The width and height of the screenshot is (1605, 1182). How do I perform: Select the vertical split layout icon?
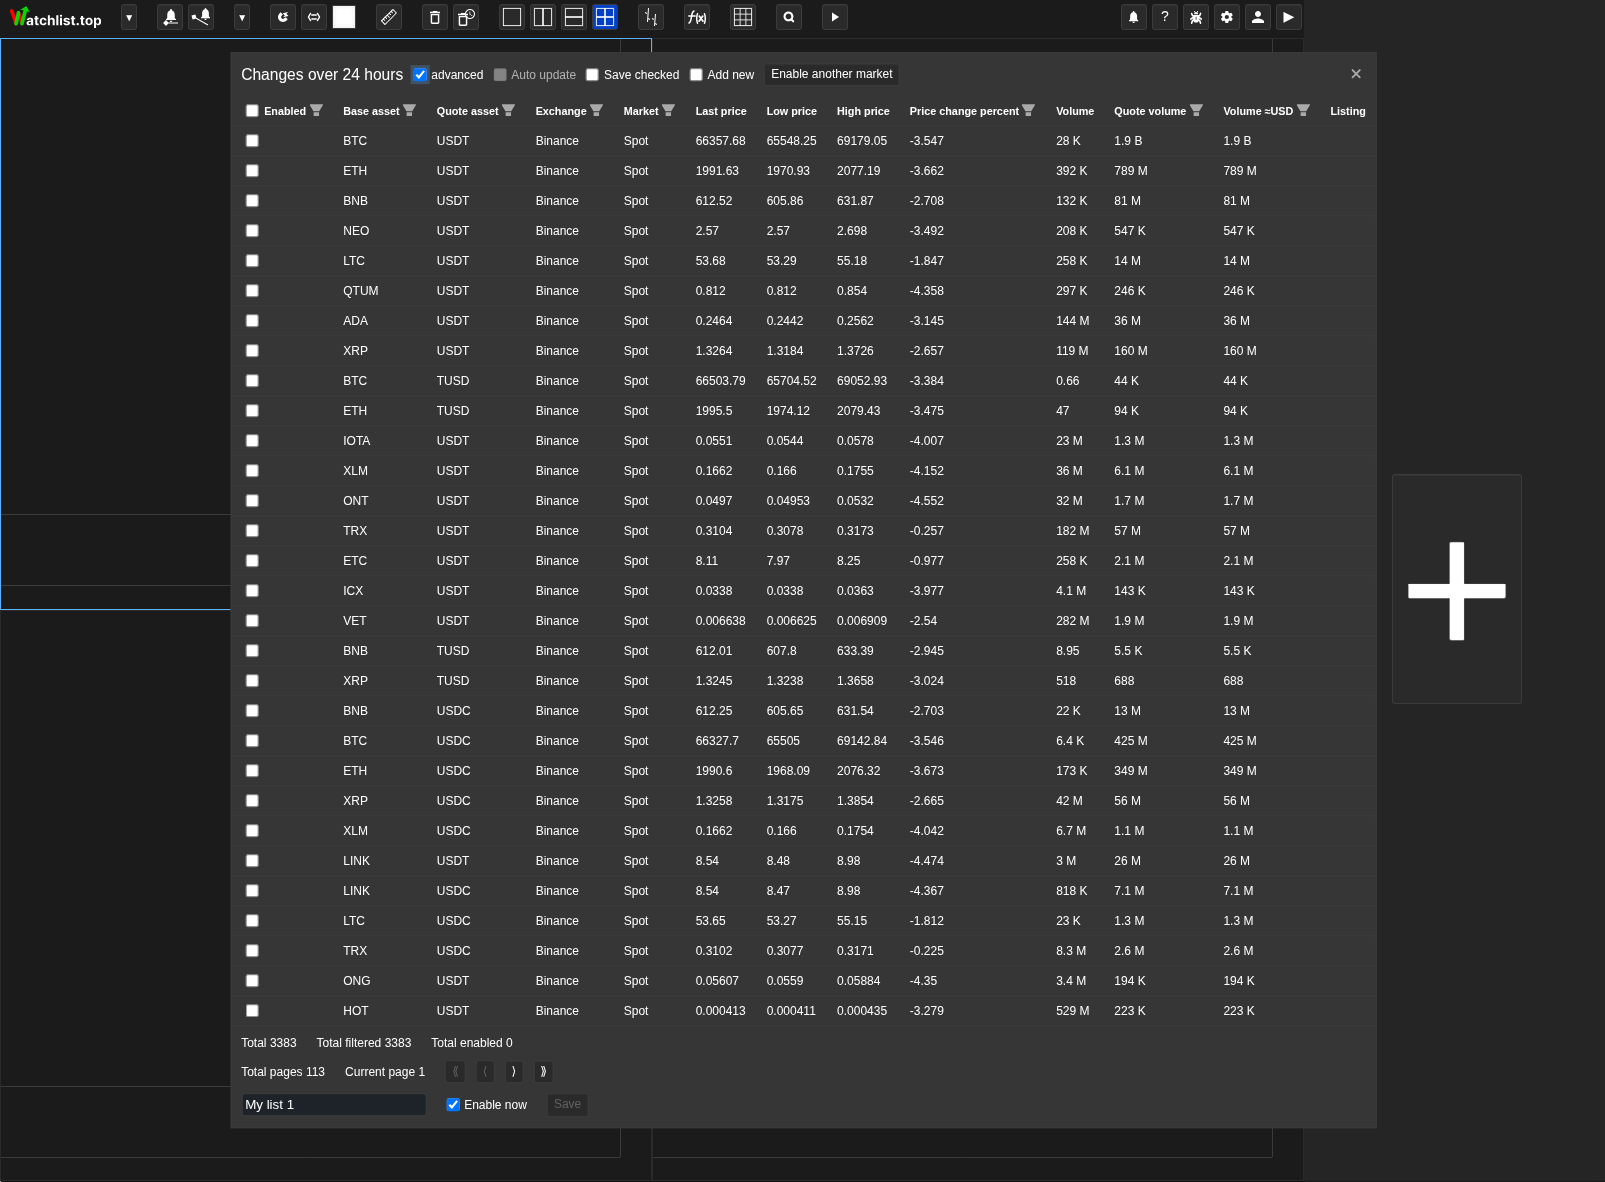pyautogui.click(x=543, y=17)
